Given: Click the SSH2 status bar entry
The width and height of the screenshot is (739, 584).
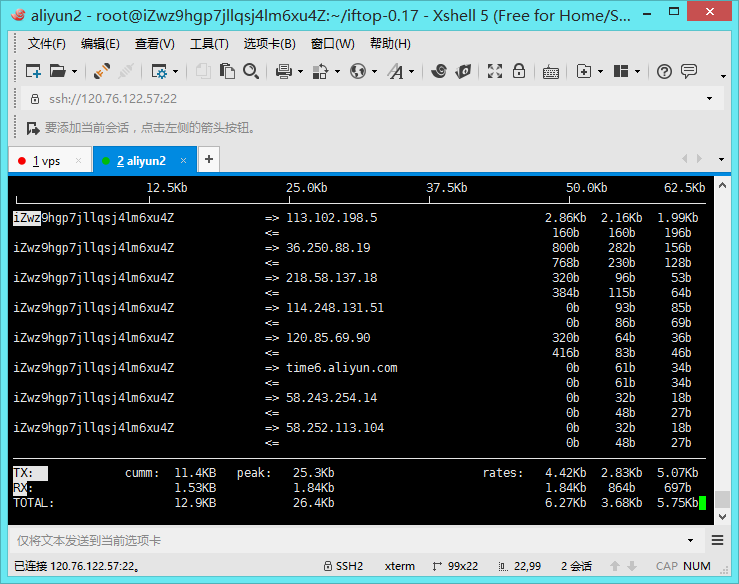Looking at the screenshot, I should coord(344,566).
